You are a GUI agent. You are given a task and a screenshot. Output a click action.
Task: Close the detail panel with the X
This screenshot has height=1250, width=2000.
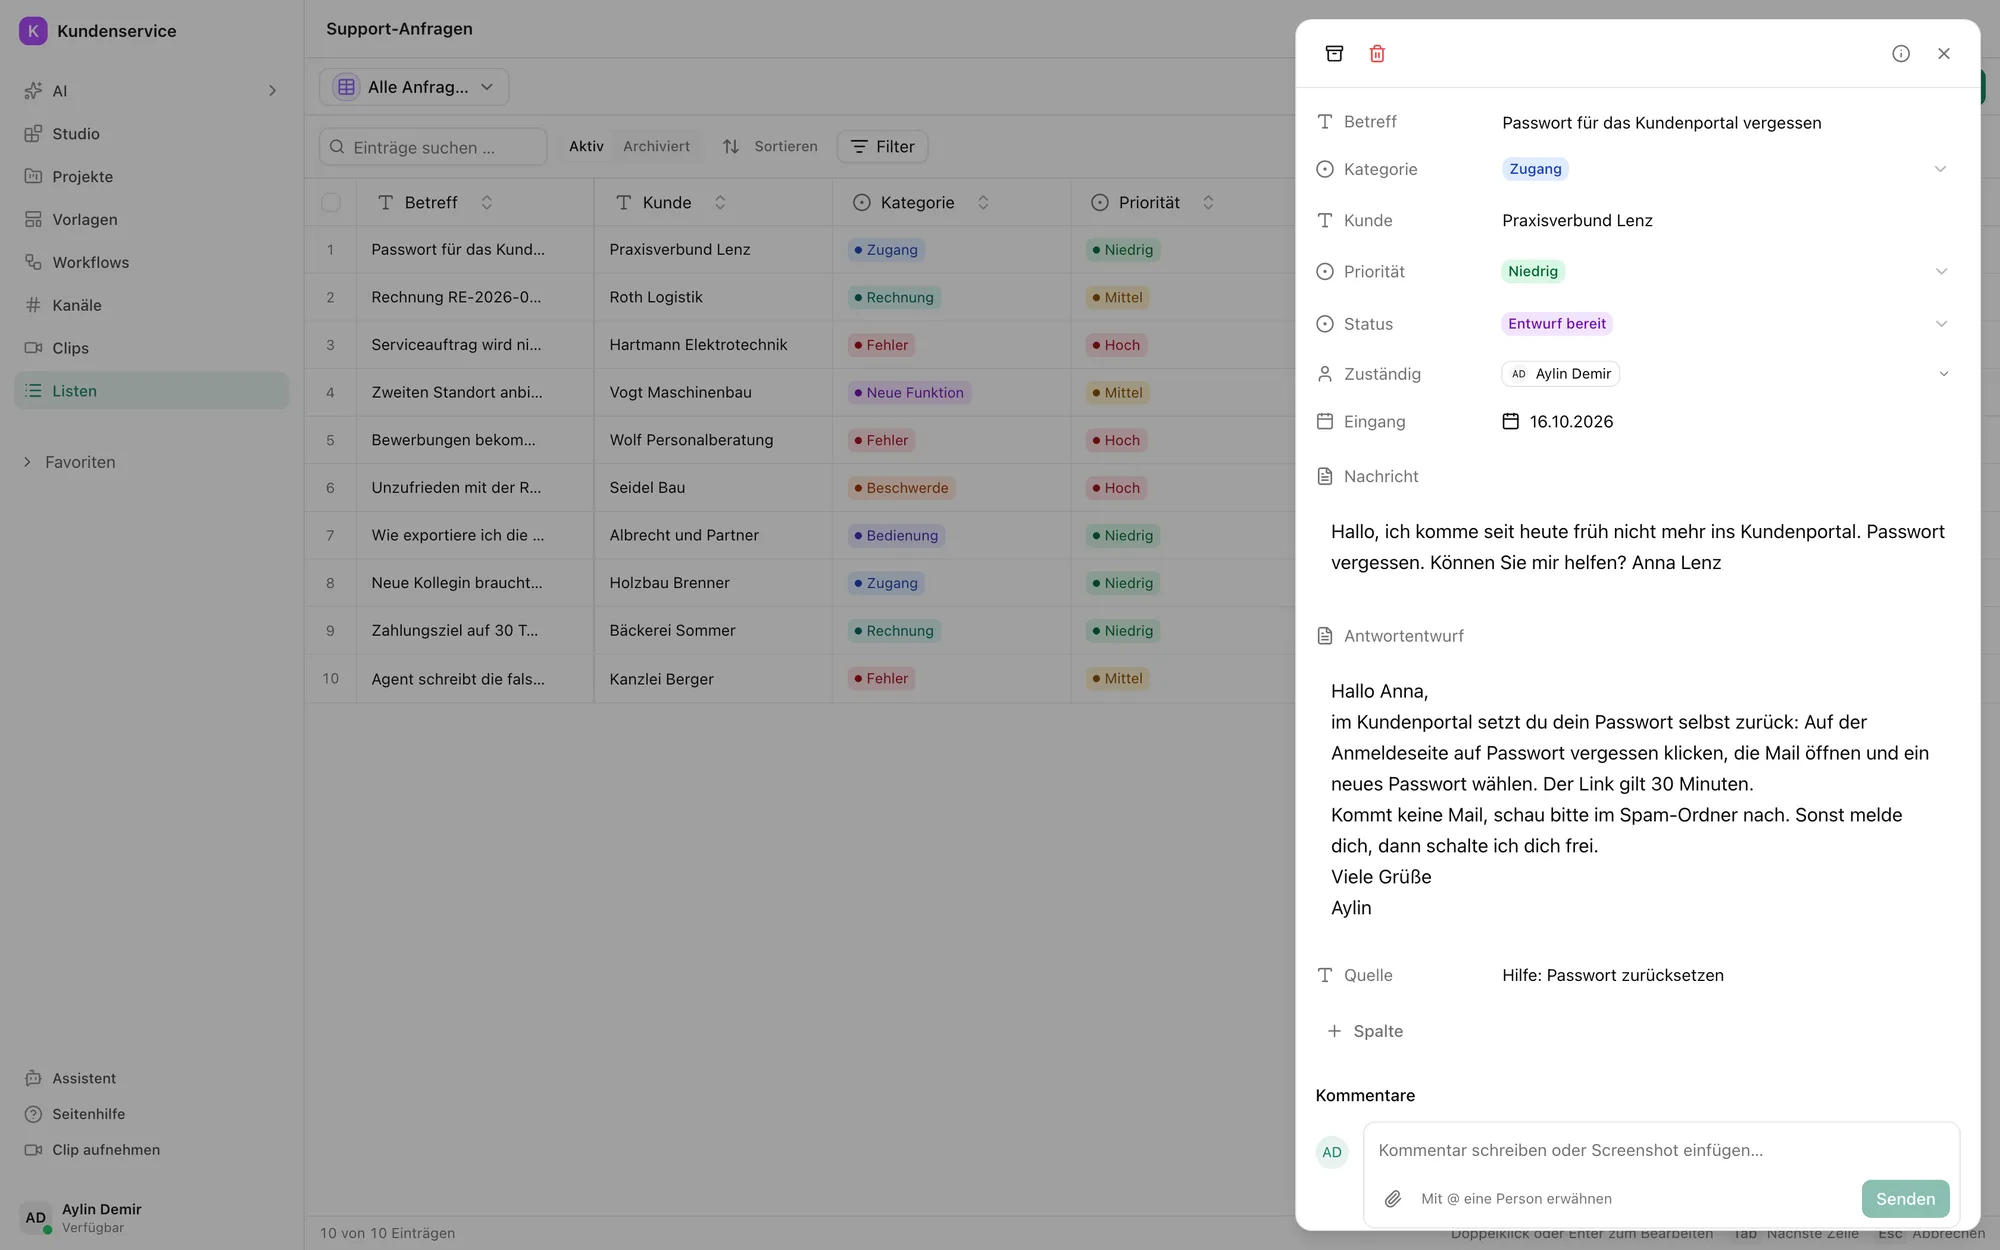1944,54
